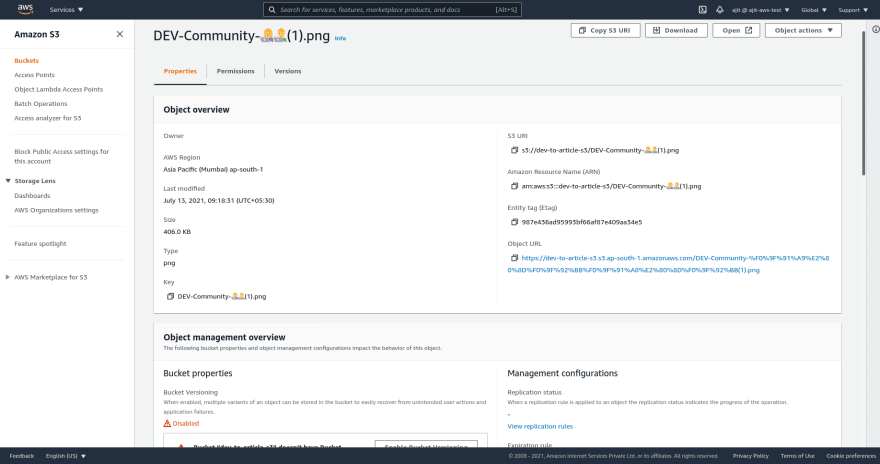Image resolution: width=880 pixels, height=464 pixels.
Task: Copy the S3 URI value icon
Action: [x=514, y=150]
